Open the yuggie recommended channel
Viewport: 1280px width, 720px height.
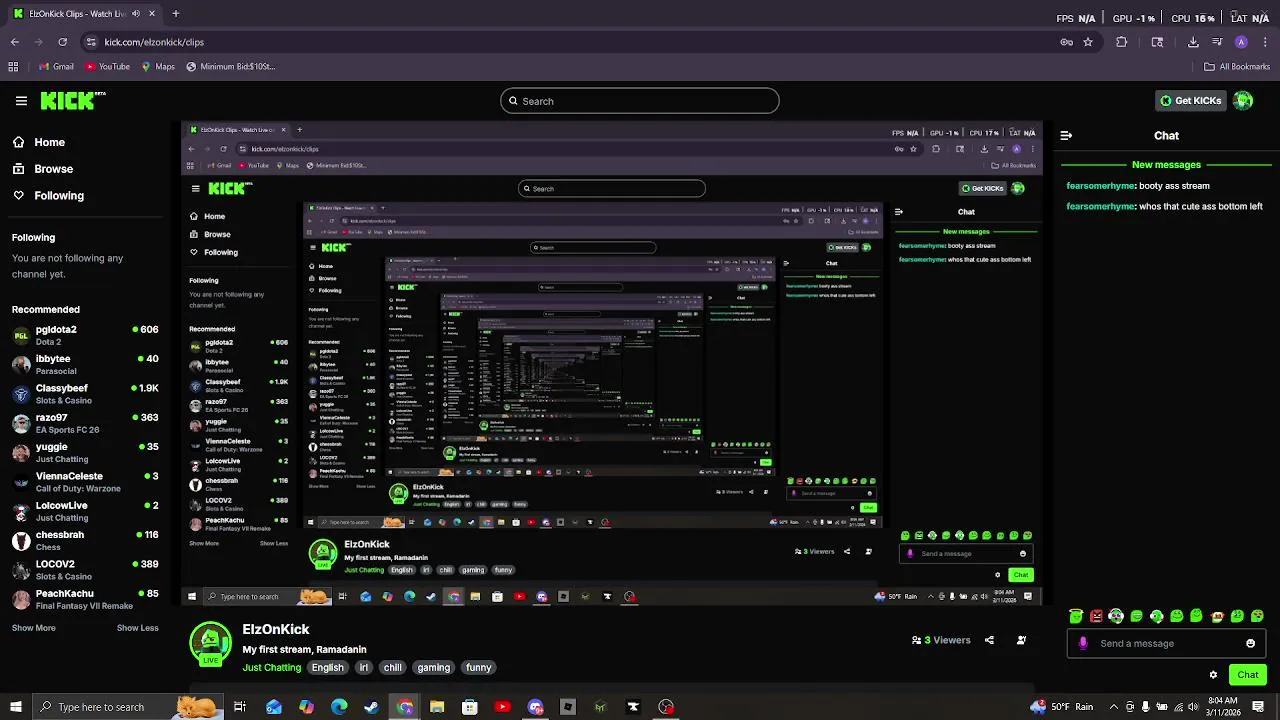[85, 452]
